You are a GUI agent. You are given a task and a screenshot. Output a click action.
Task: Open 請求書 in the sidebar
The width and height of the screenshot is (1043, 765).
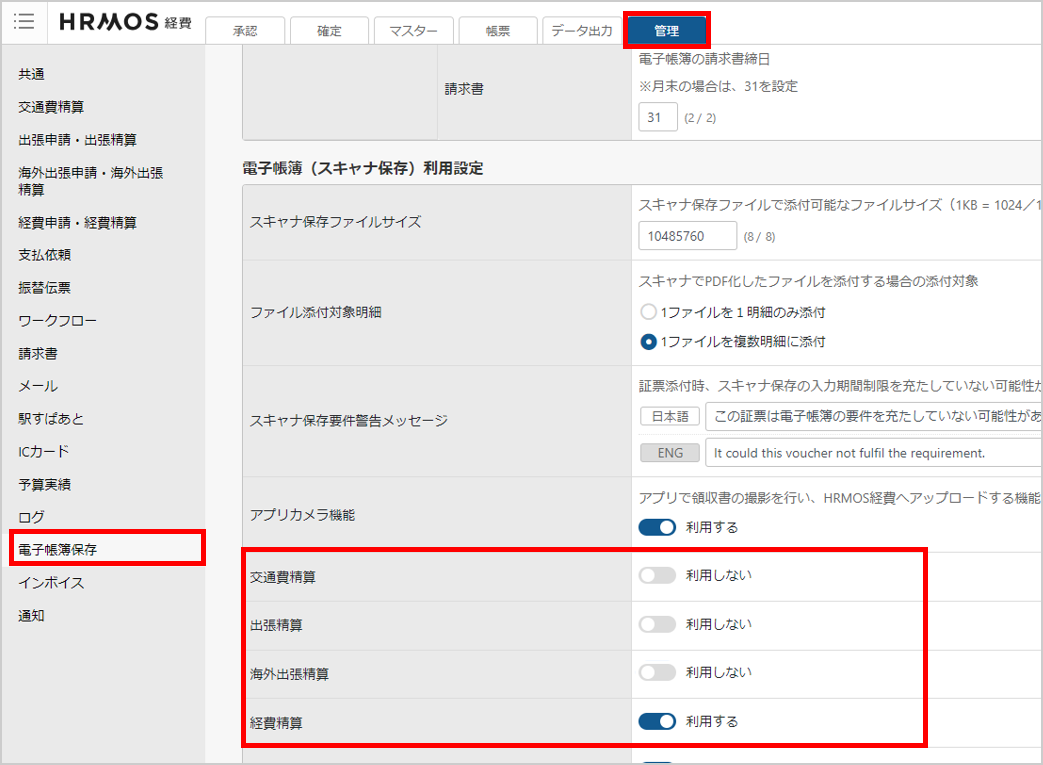(38, 353)
